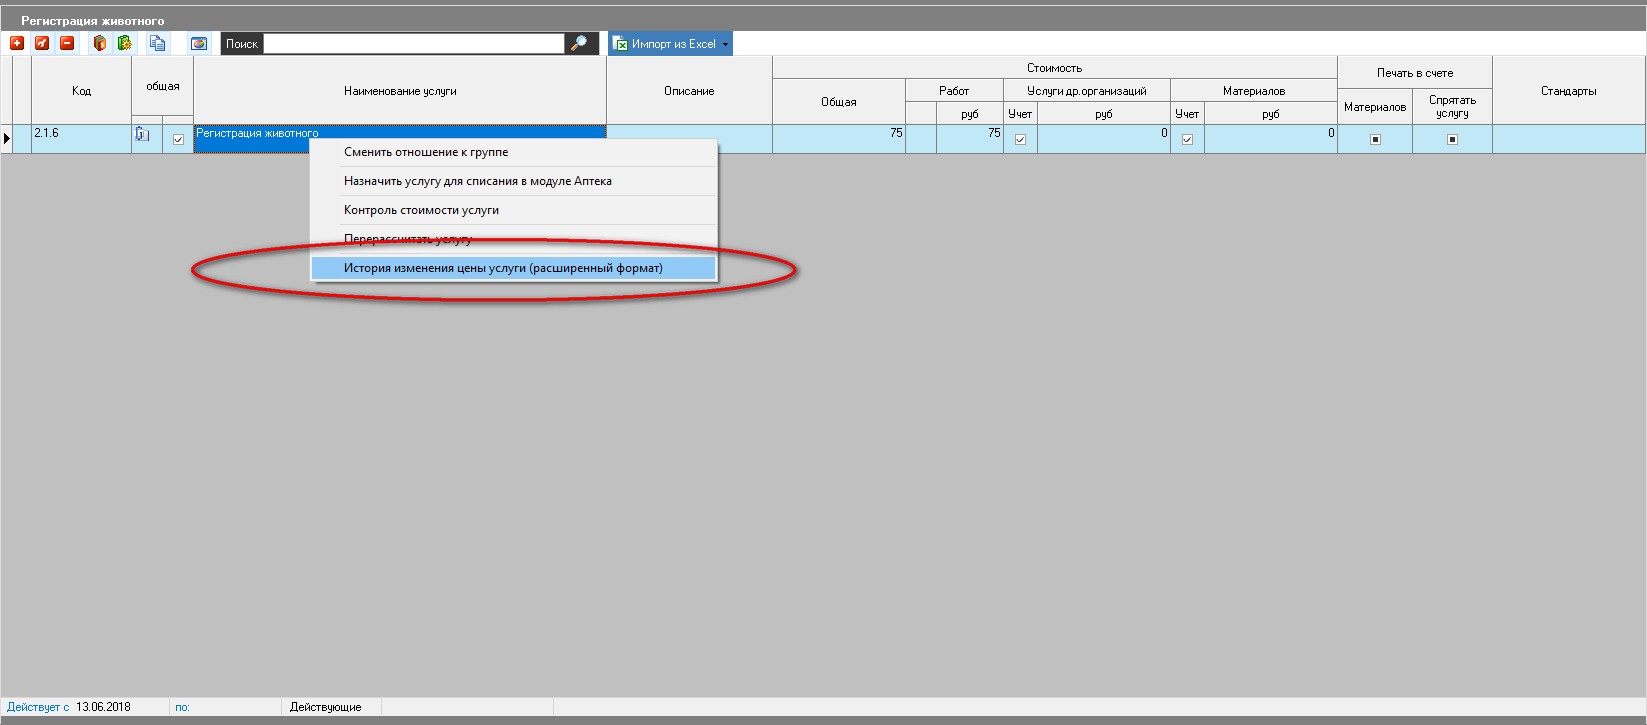
Task: Open the 'Импорт из Excel' dropdown arrow
Action: tap(725, 44)
